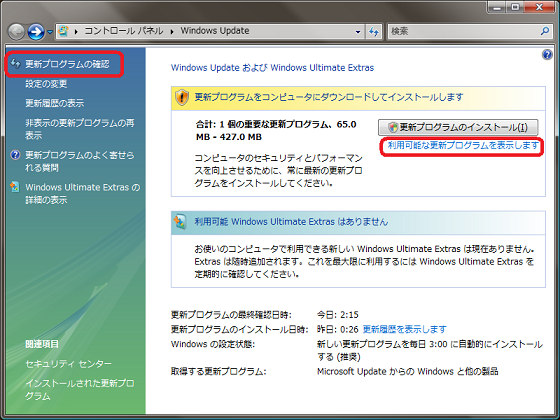Click the 合計: 1 個の重要な更新プログラム summary text

276,131
